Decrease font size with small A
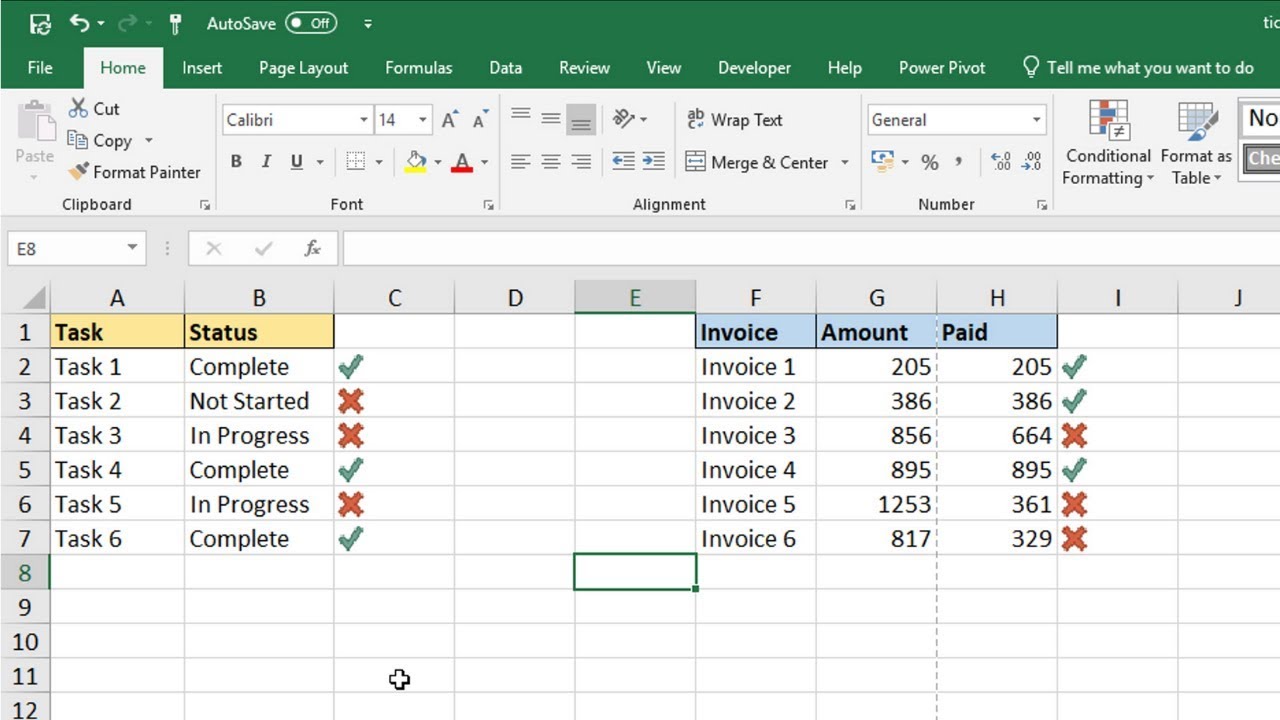Screen dimensions: 1280x720 [480, 120]
